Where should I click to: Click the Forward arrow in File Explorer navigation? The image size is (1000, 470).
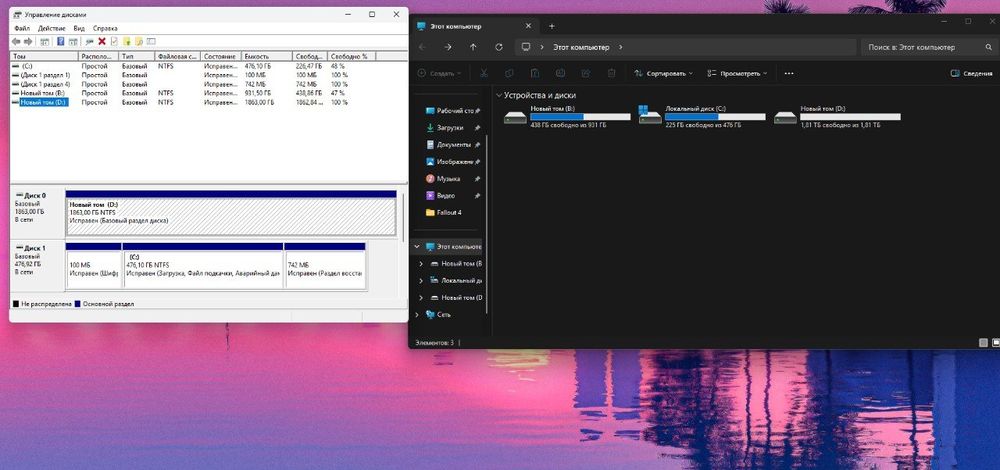coord(448,47)
